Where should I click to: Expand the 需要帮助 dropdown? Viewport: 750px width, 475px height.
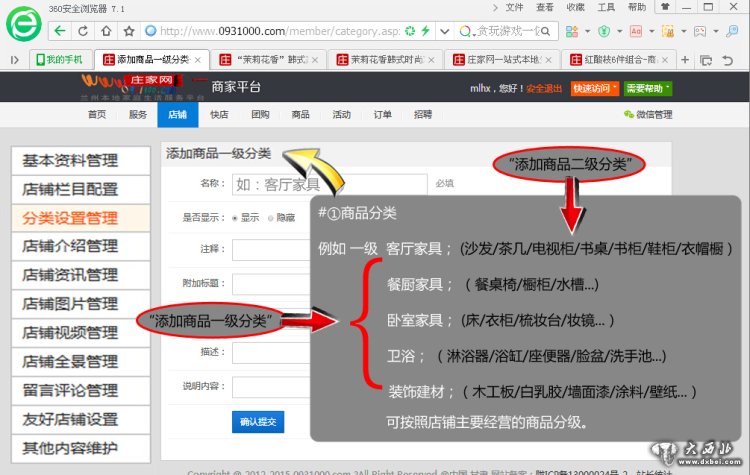tap(648, 89)
